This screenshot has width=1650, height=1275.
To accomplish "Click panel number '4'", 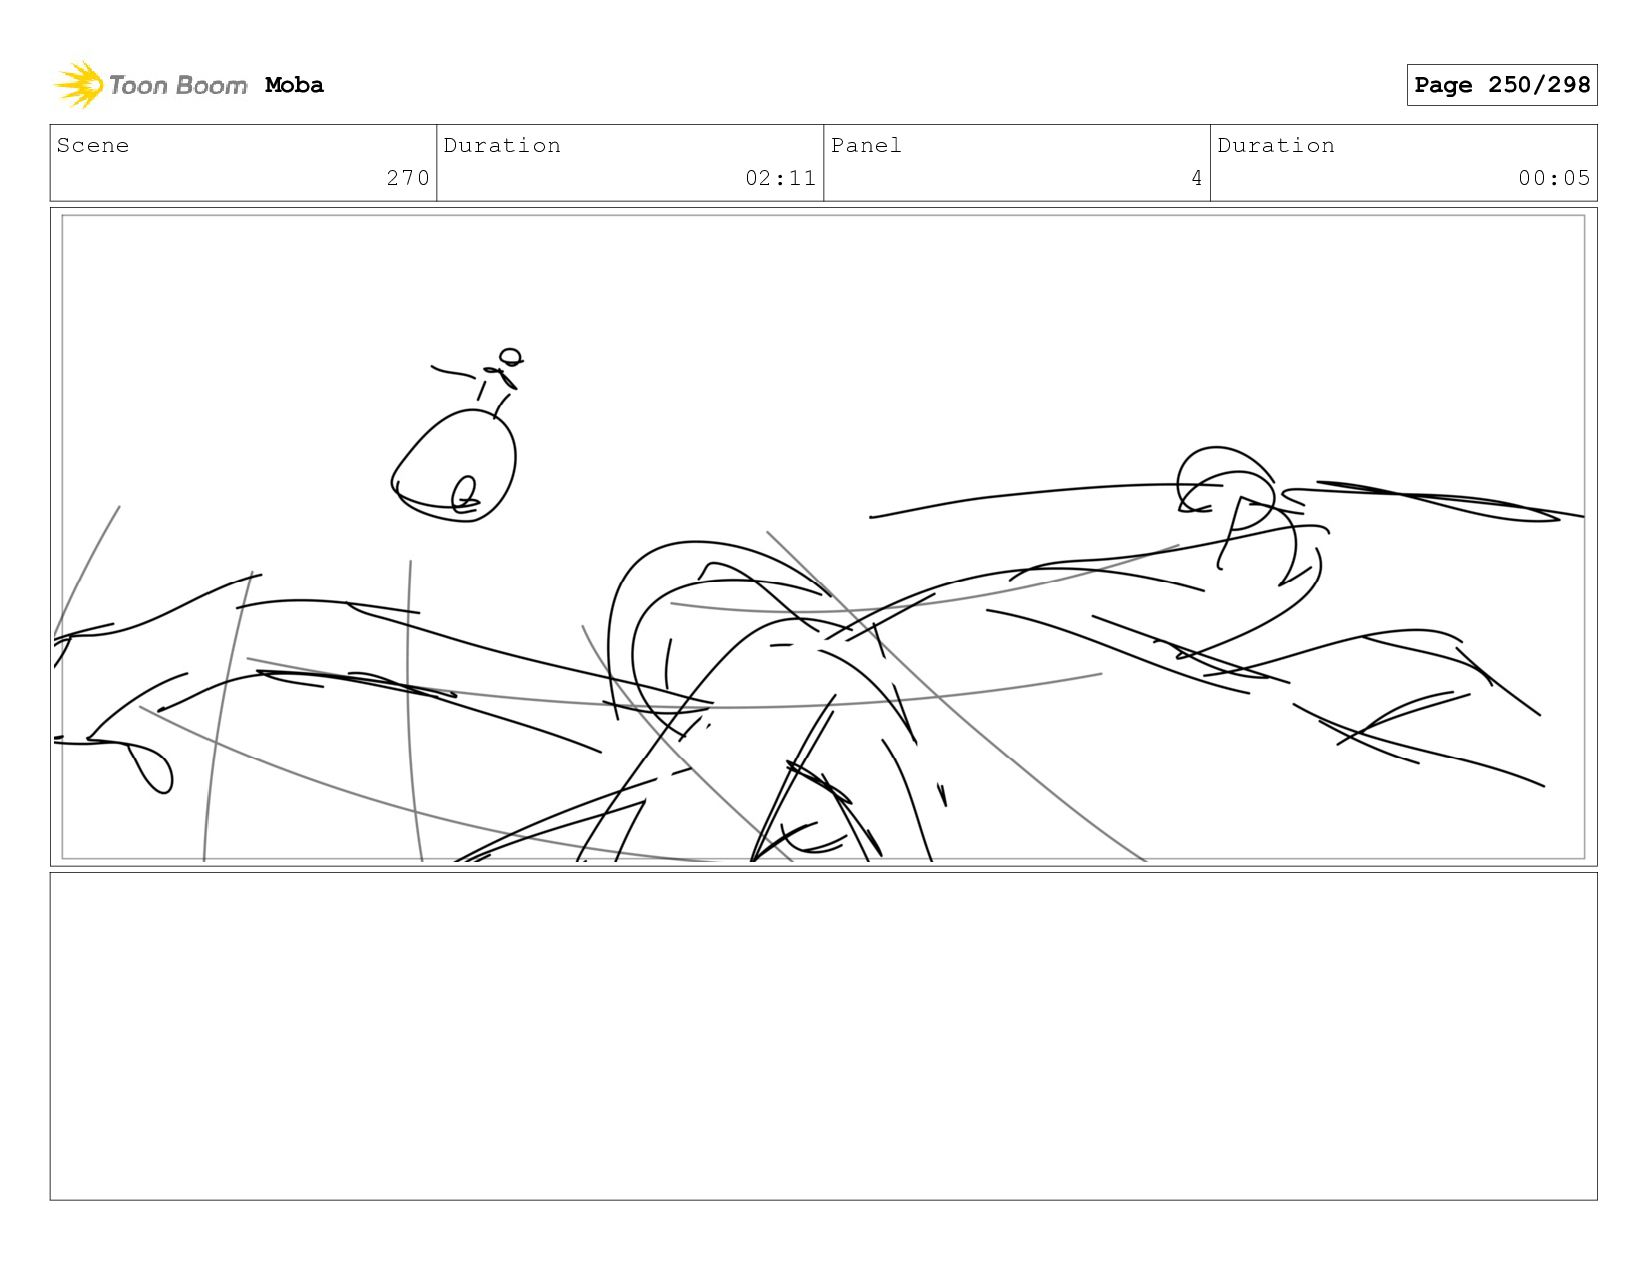I will point(1196,178).
